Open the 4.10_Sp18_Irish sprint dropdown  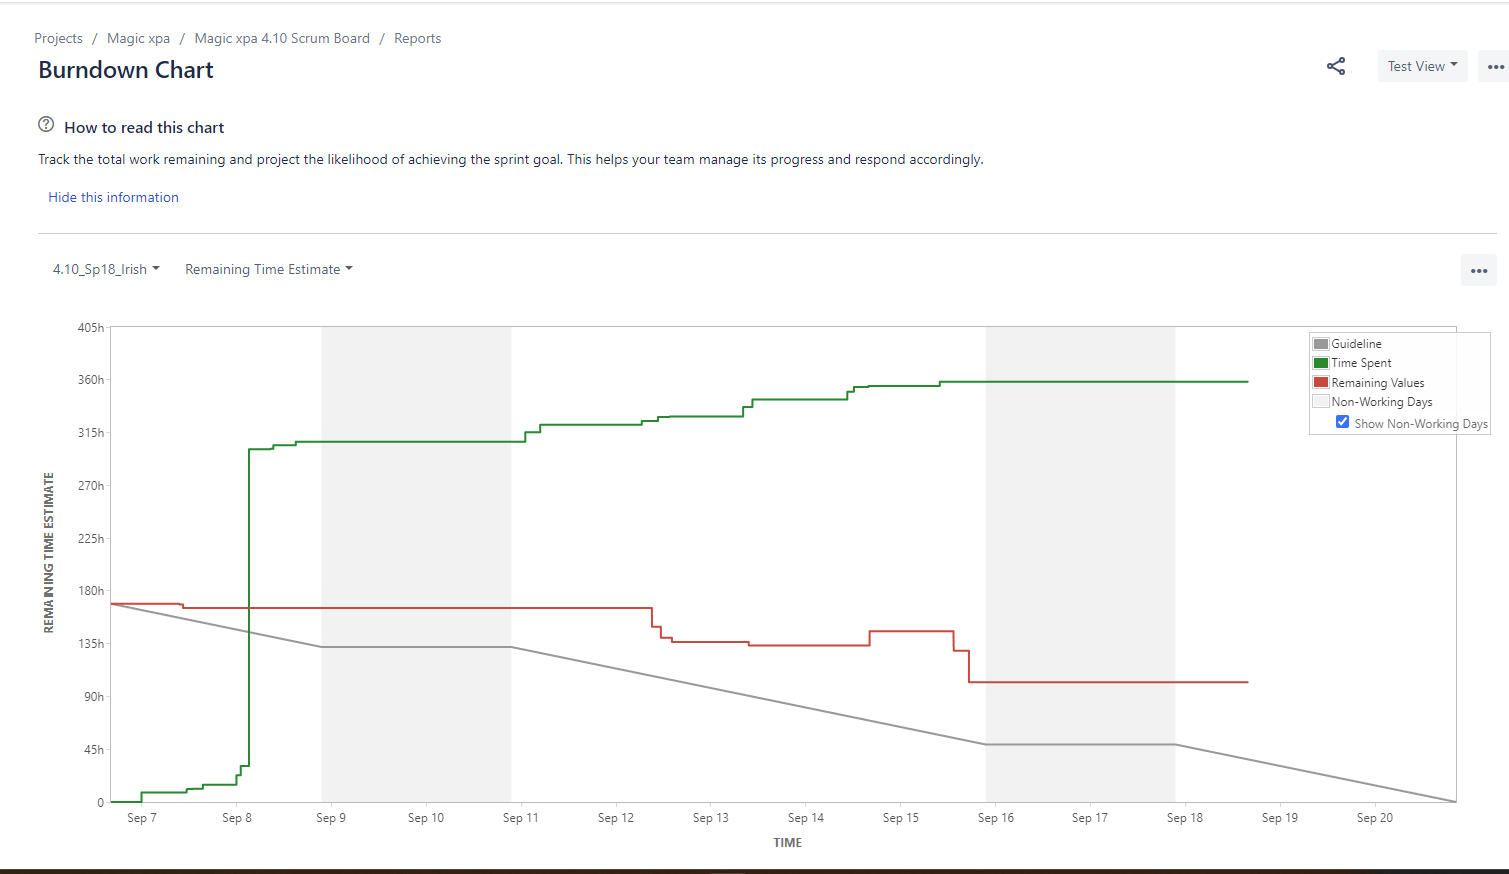[103, 268]
